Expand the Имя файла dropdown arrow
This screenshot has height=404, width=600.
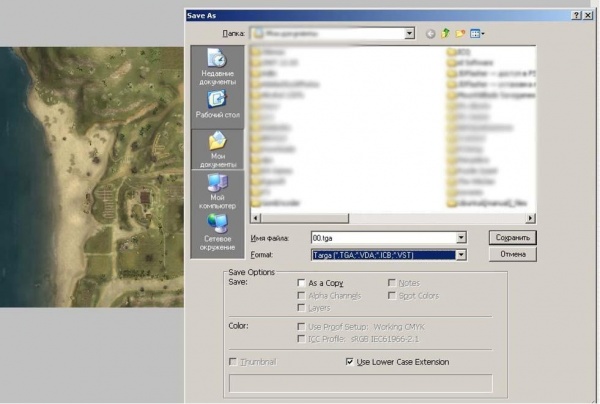tap(461, 238)
